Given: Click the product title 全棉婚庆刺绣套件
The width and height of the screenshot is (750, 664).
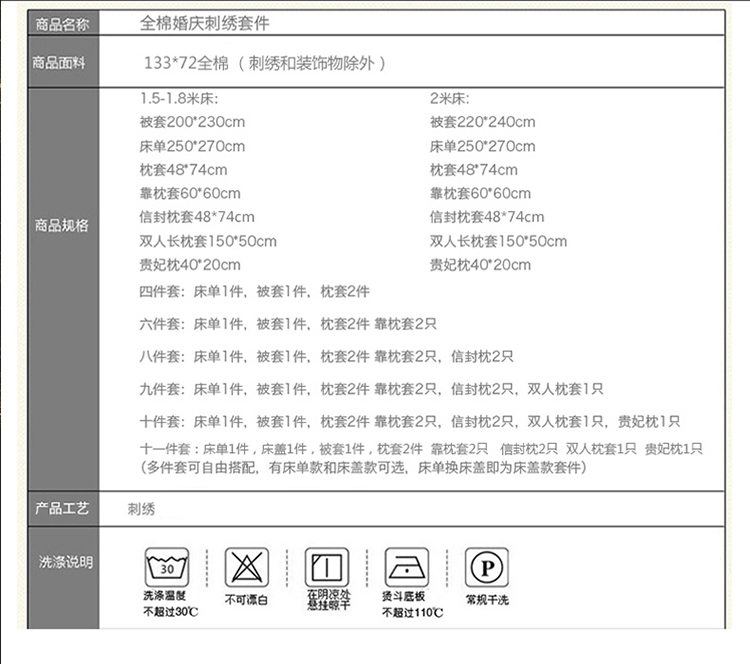Looking at the screenshot, I should coord(205,22).
